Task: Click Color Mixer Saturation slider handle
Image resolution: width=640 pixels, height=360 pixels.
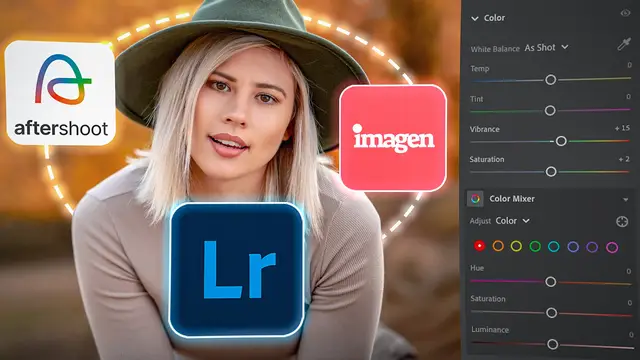Action: [x=551, y=313]
